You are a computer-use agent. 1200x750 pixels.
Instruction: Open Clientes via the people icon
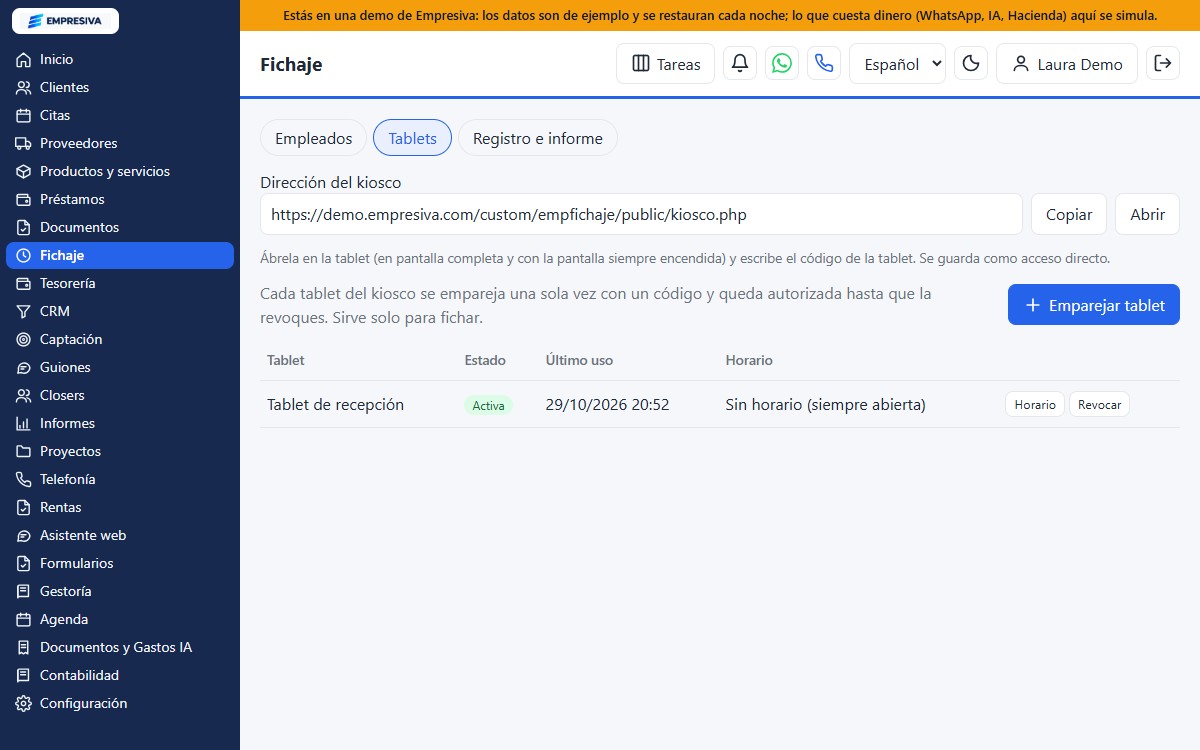point(24,88)
